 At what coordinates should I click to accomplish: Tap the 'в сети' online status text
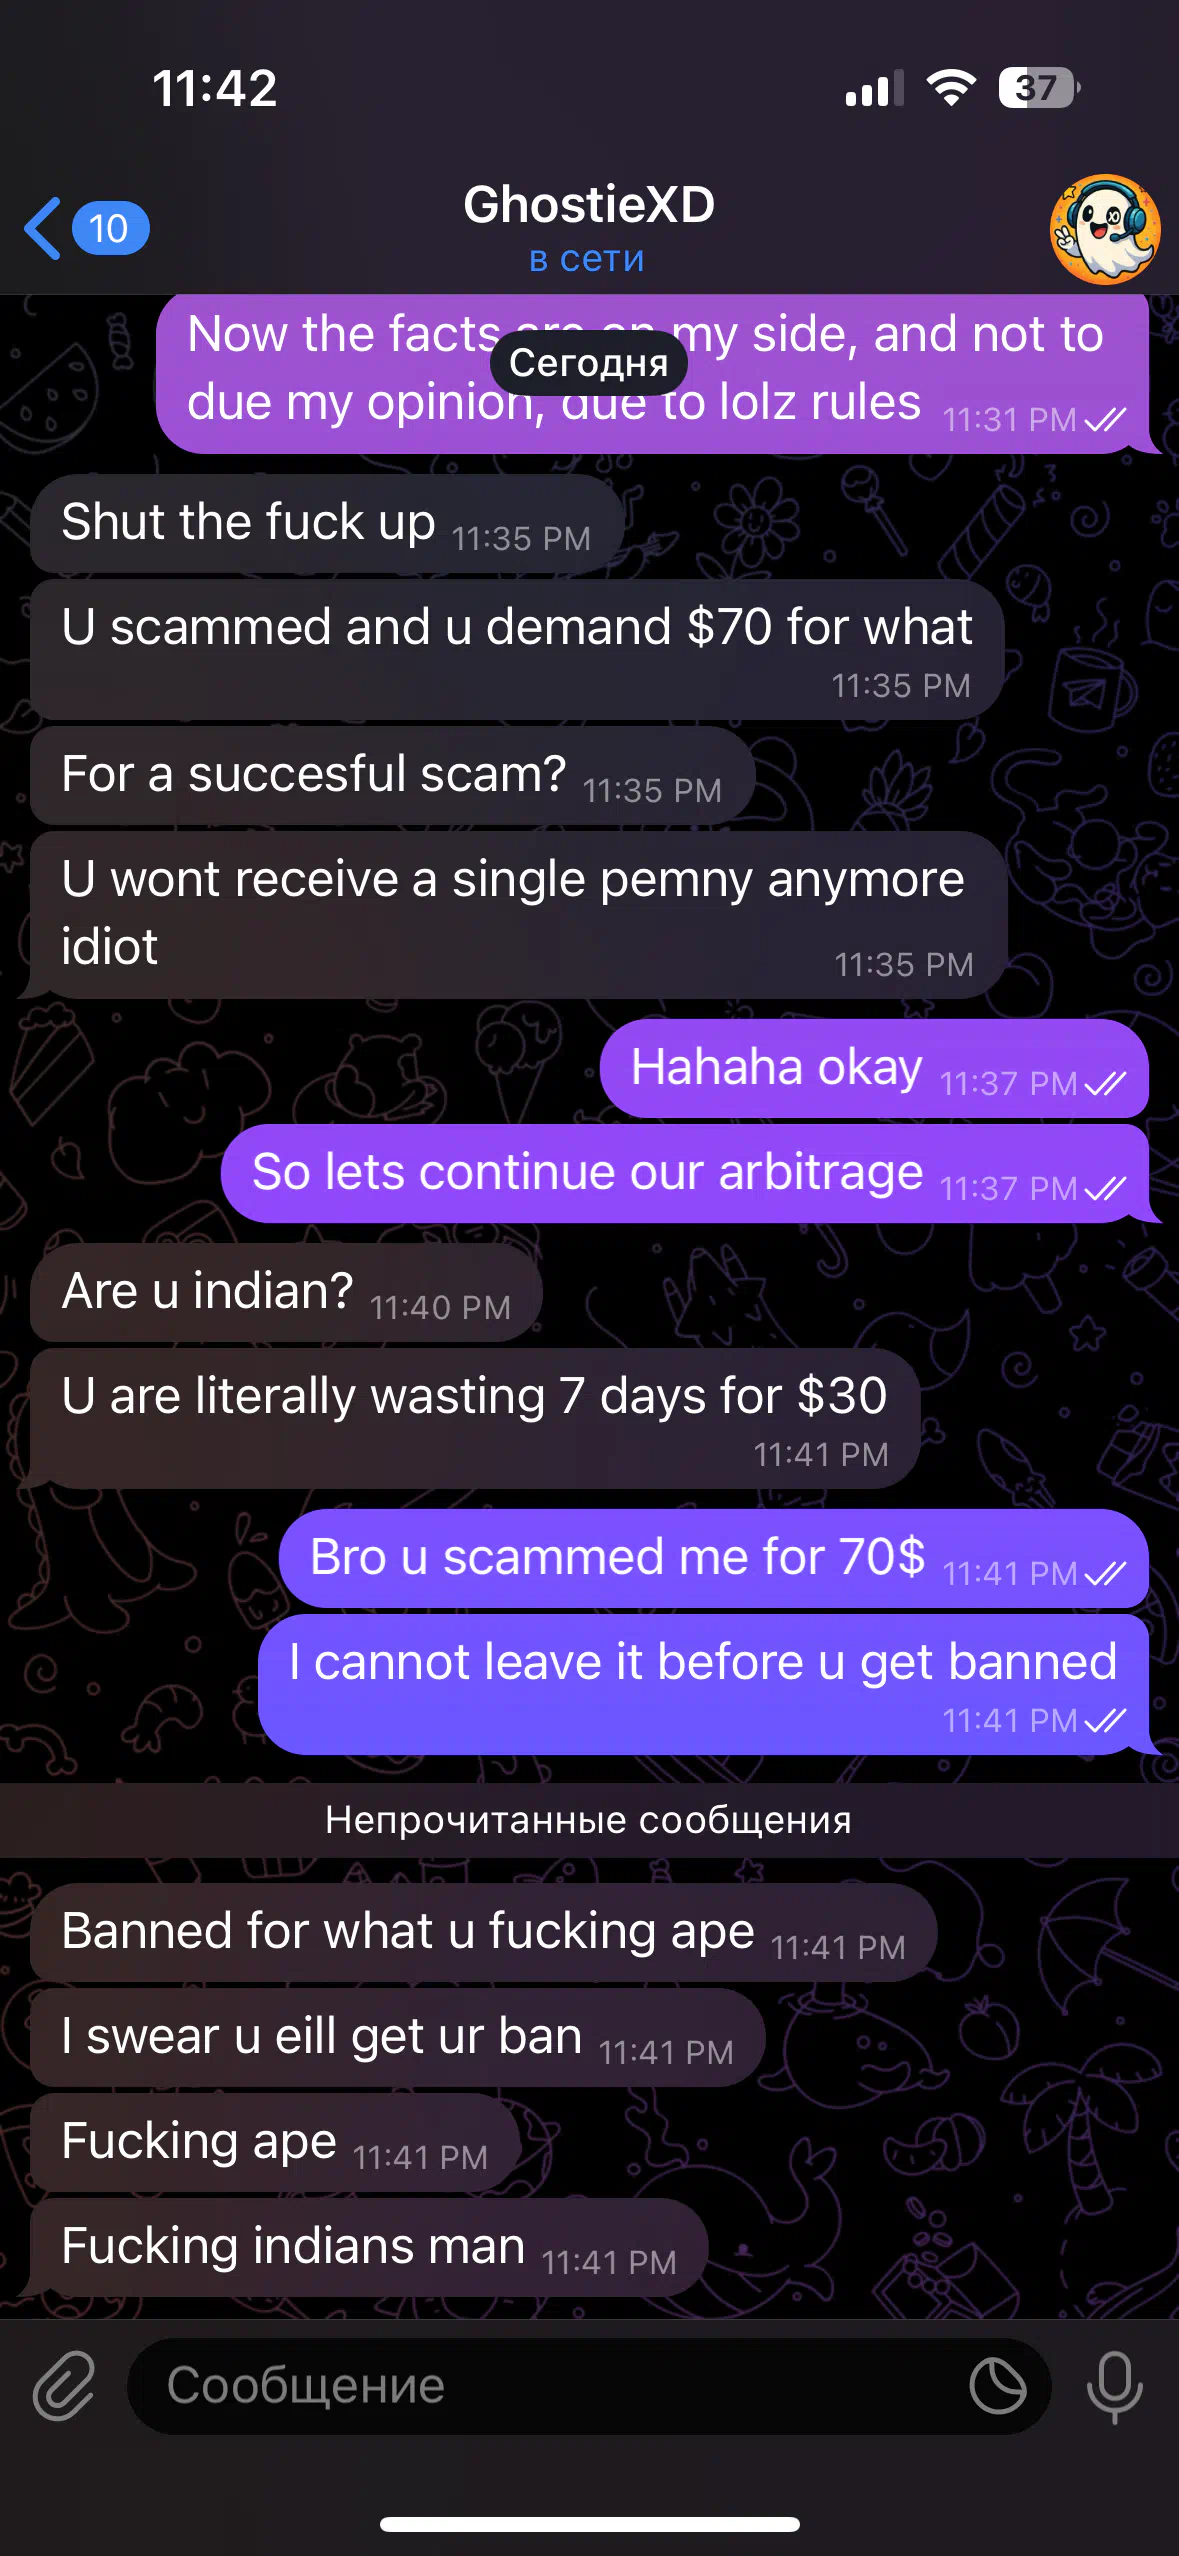point(587,259)
